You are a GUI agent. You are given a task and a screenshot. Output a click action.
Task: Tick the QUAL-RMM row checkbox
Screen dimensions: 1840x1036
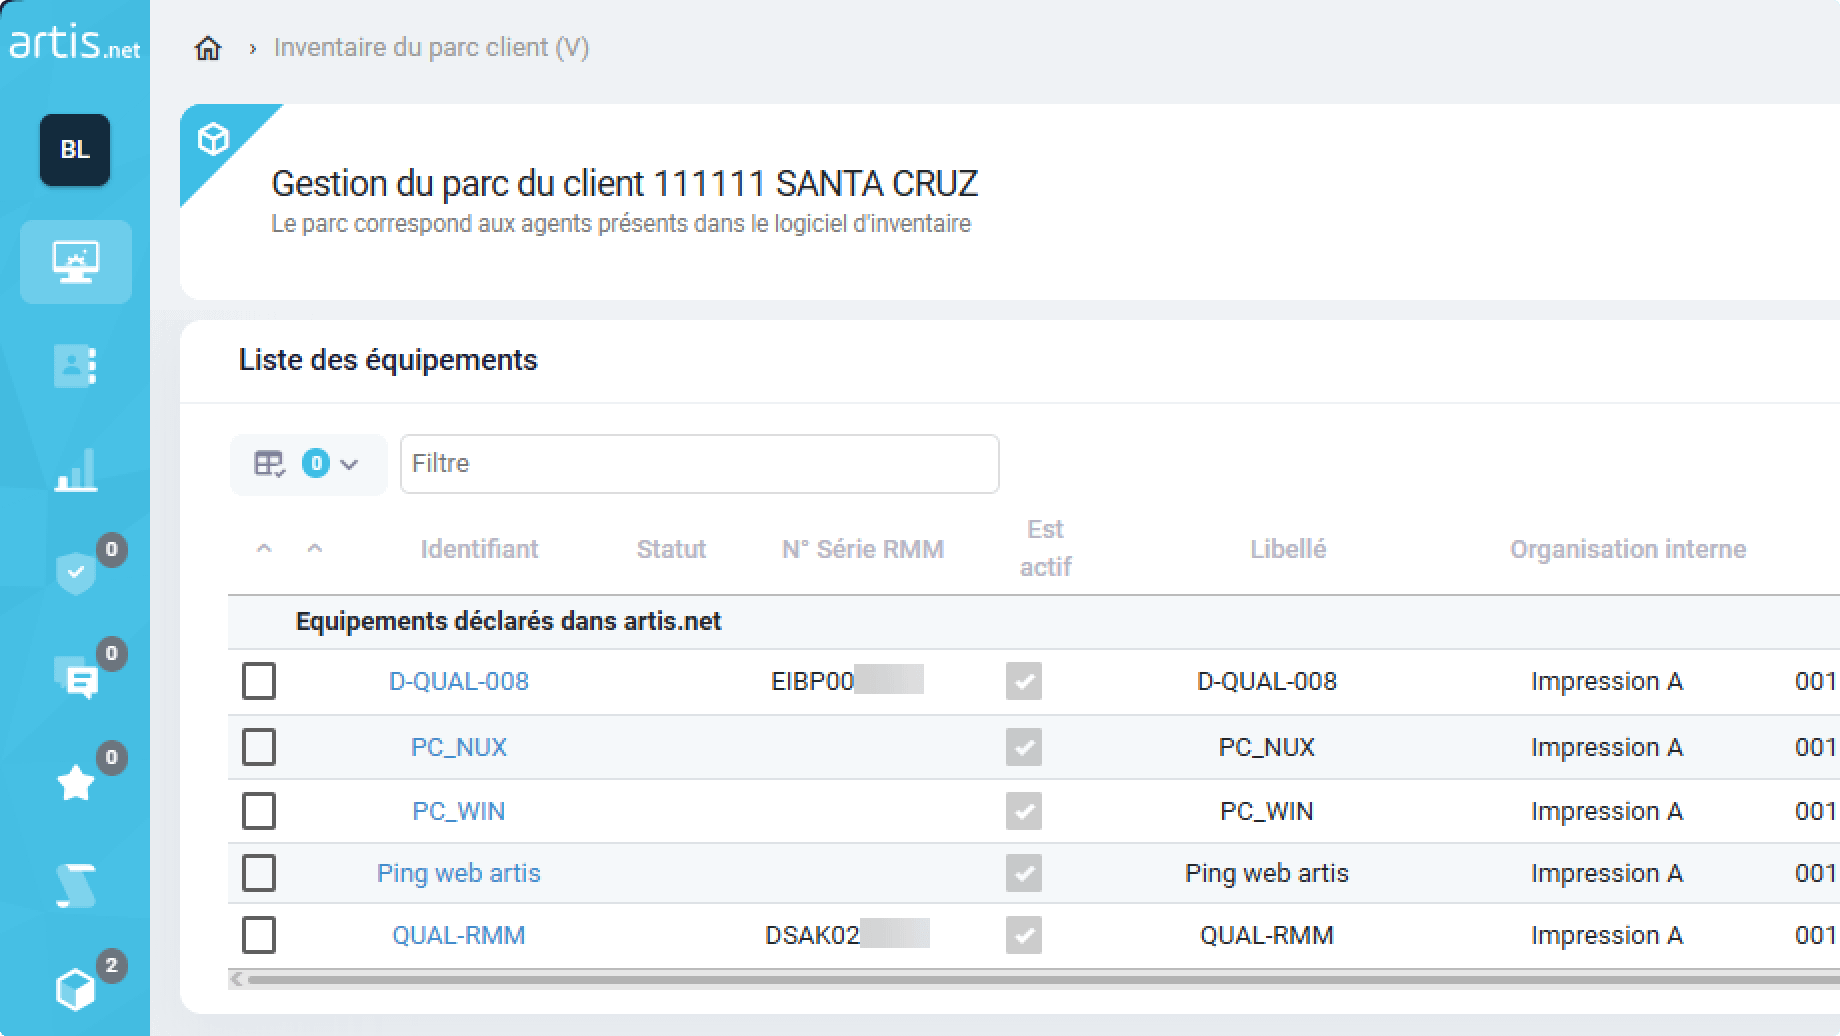coord(259,935)
